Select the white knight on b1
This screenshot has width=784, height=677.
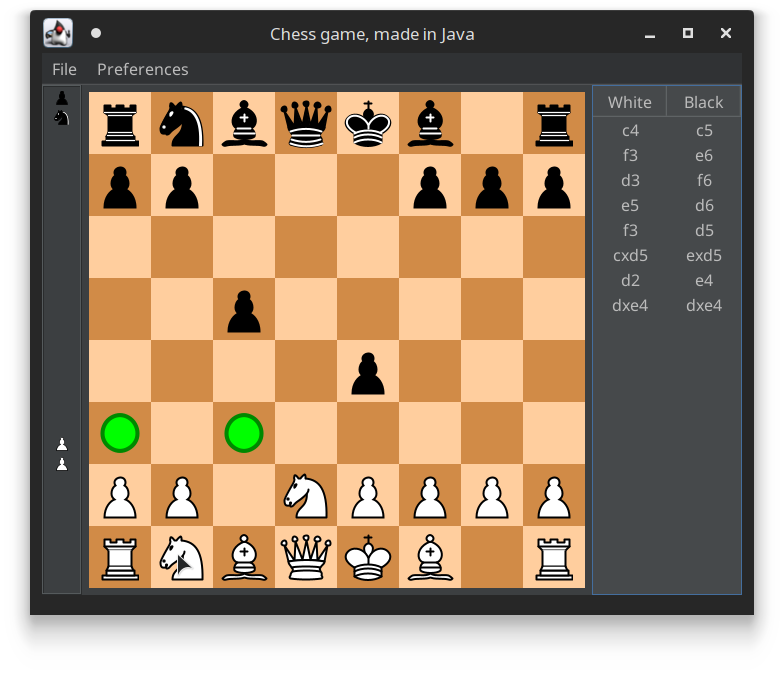pos(182,557)
